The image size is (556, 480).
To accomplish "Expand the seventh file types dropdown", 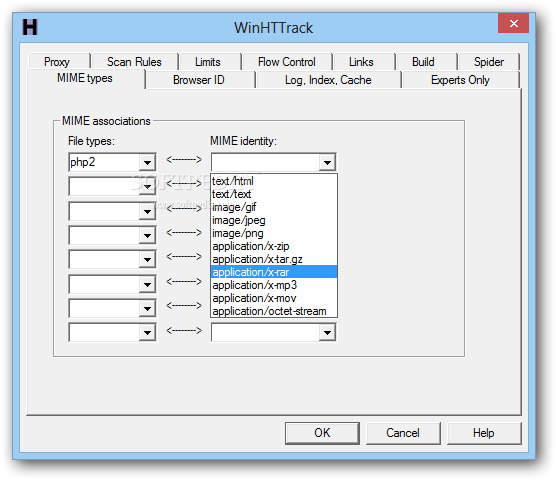I will pos(147,308).
